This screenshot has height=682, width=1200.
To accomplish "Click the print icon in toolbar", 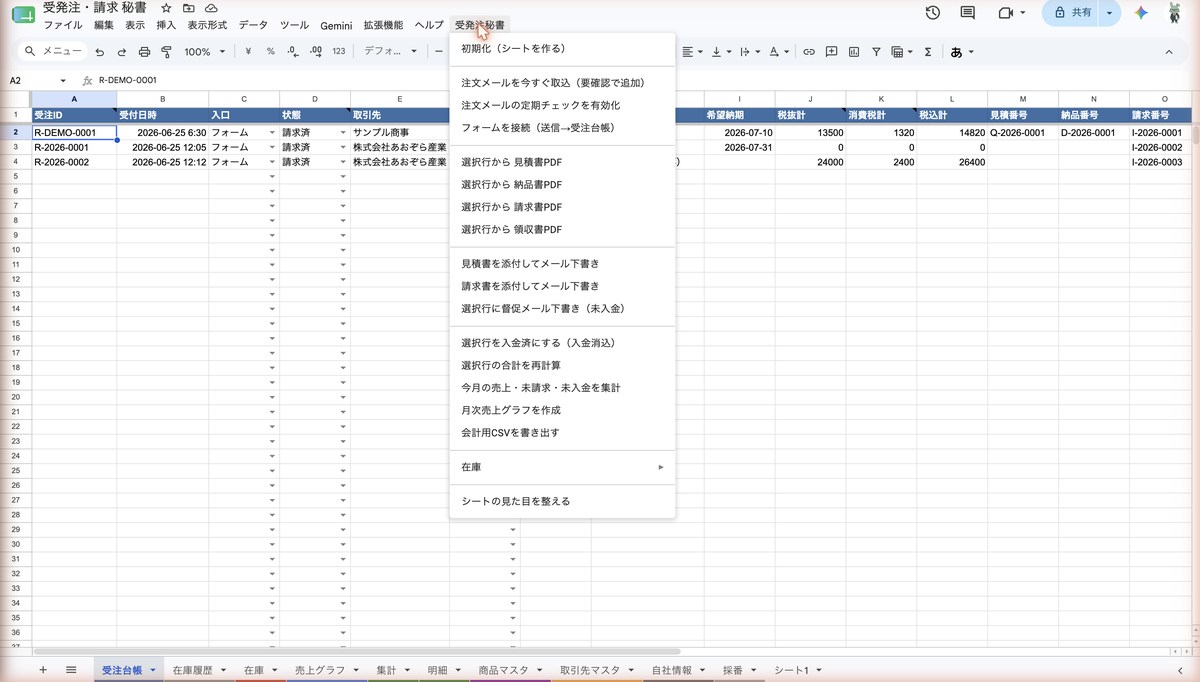I will click(144, 51).
